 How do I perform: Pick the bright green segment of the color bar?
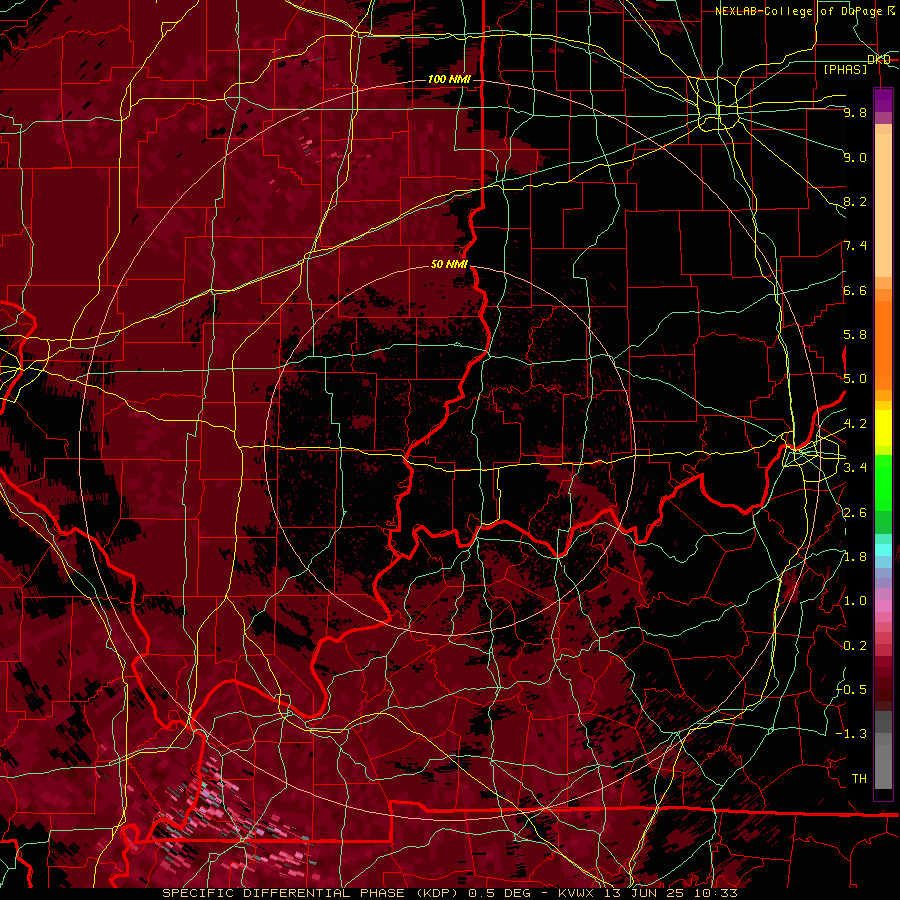(x=883, y=482)
